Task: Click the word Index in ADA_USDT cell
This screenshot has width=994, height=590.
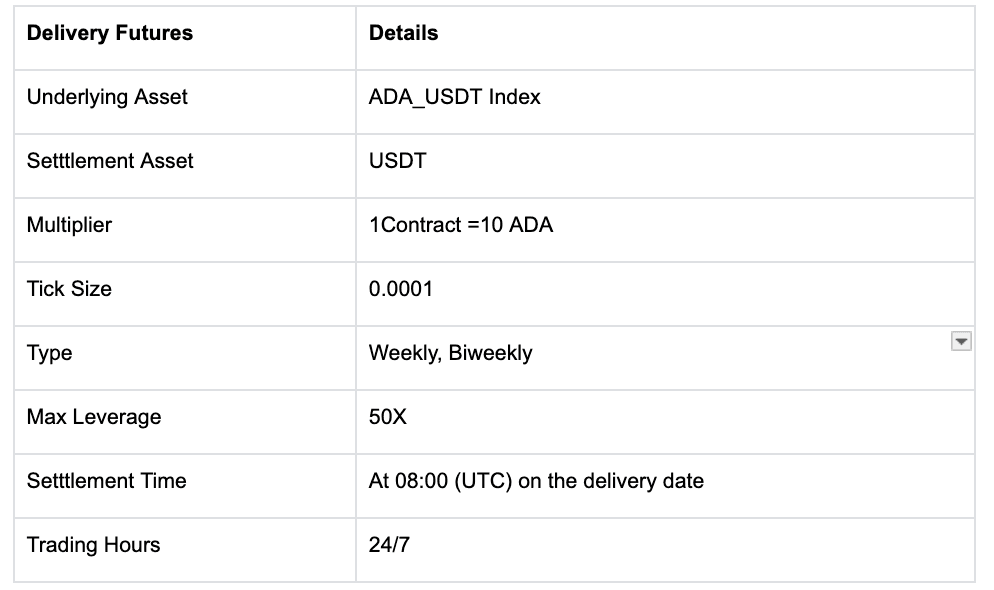Action: pos(515,97)
